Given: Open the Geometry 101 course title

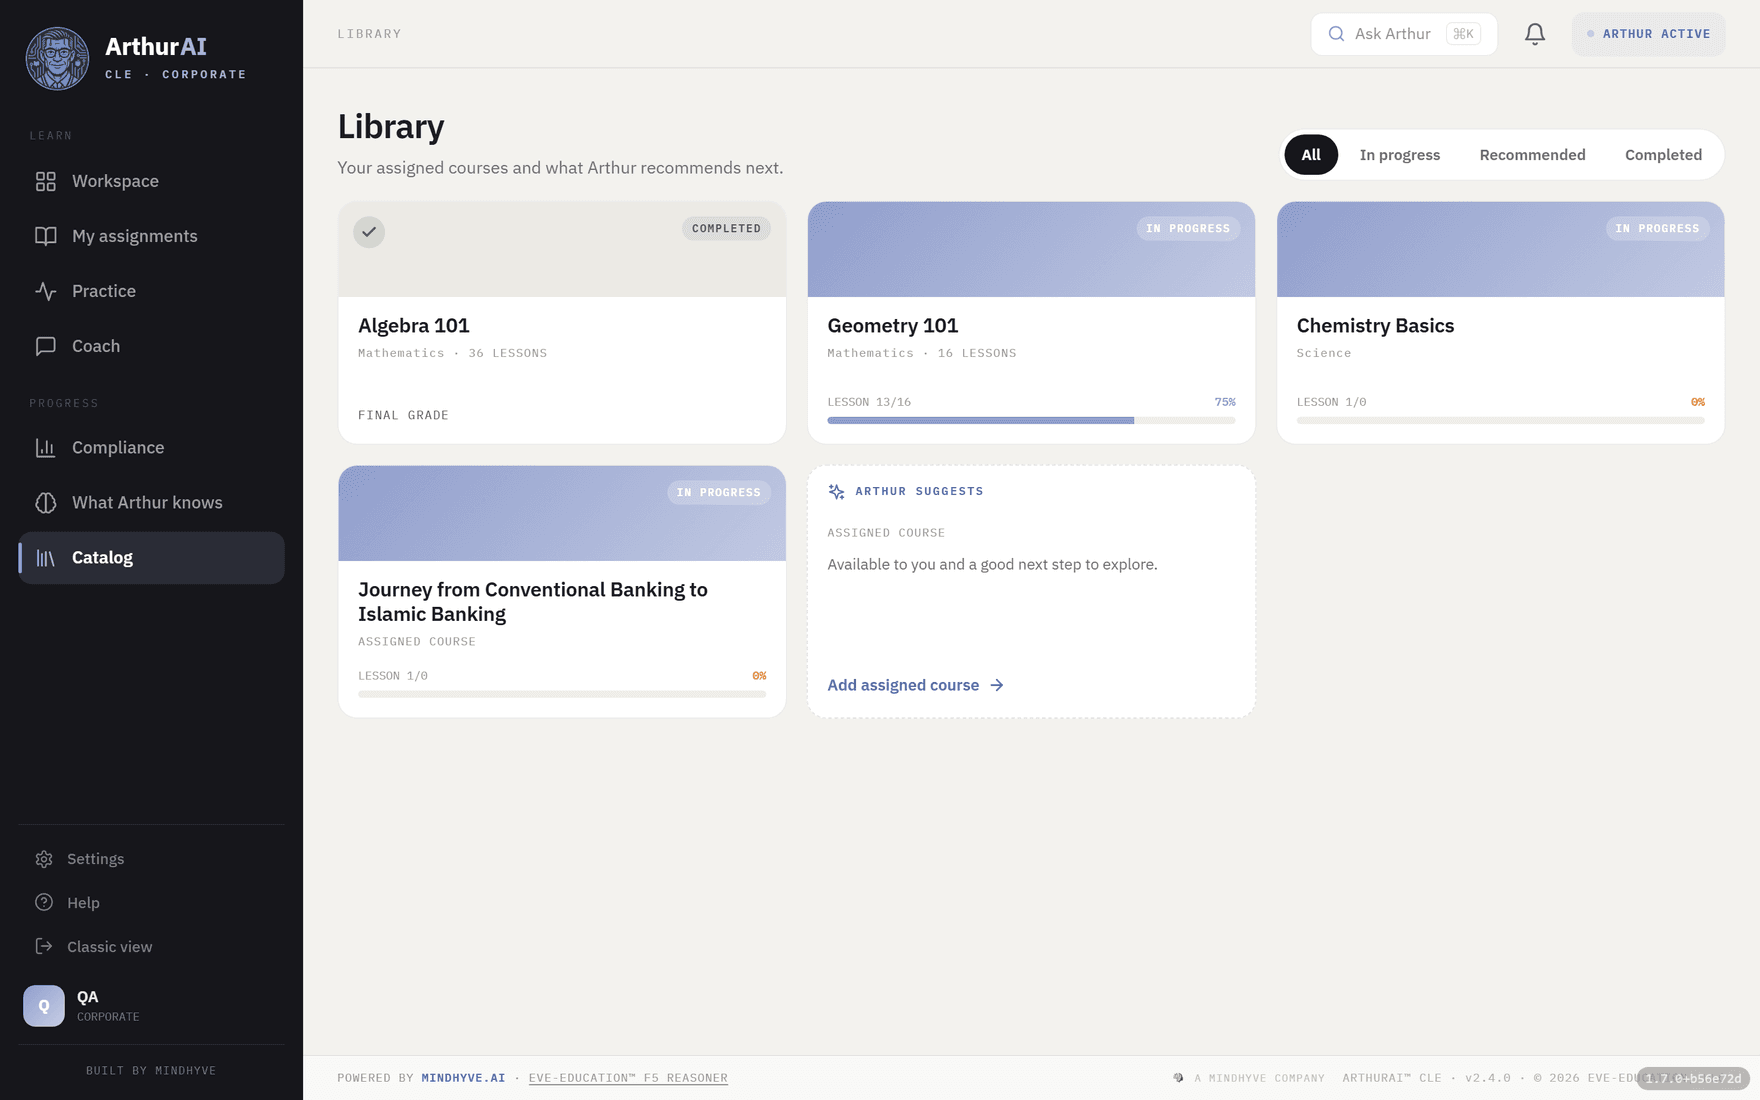Looking at the screenshot, I should (x=892, y=326).
